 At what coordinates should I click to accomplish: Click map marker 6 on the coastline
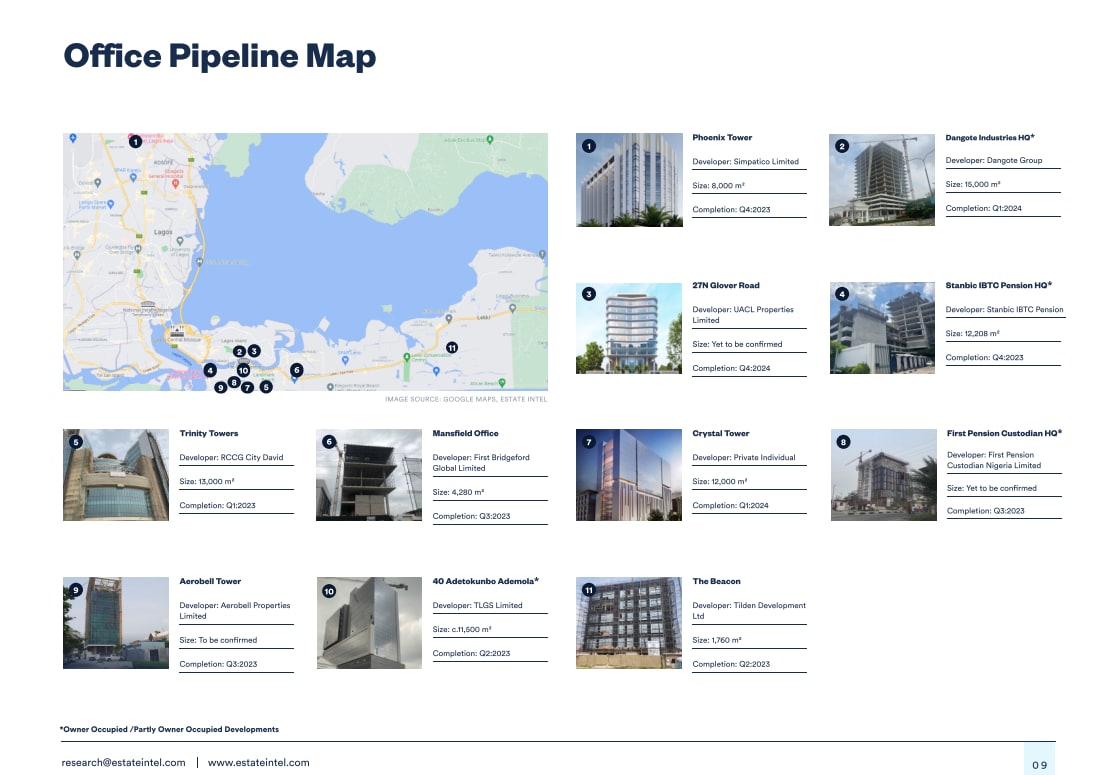(x=296, y=370)
